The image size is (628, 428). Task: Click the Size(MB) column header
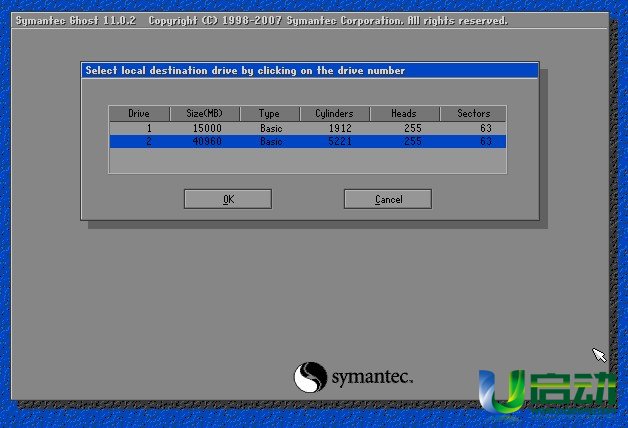coord(204,113)
